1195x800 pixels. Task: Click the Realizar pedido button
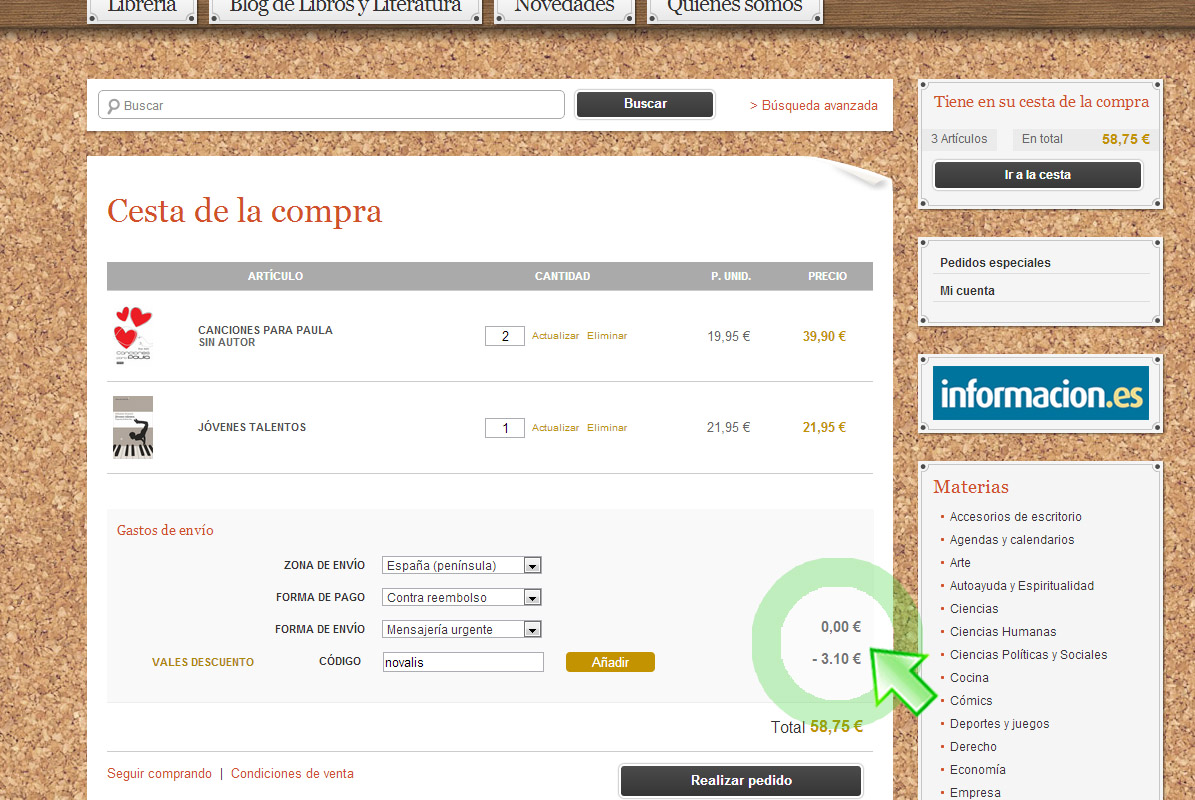tap(740, 781)
